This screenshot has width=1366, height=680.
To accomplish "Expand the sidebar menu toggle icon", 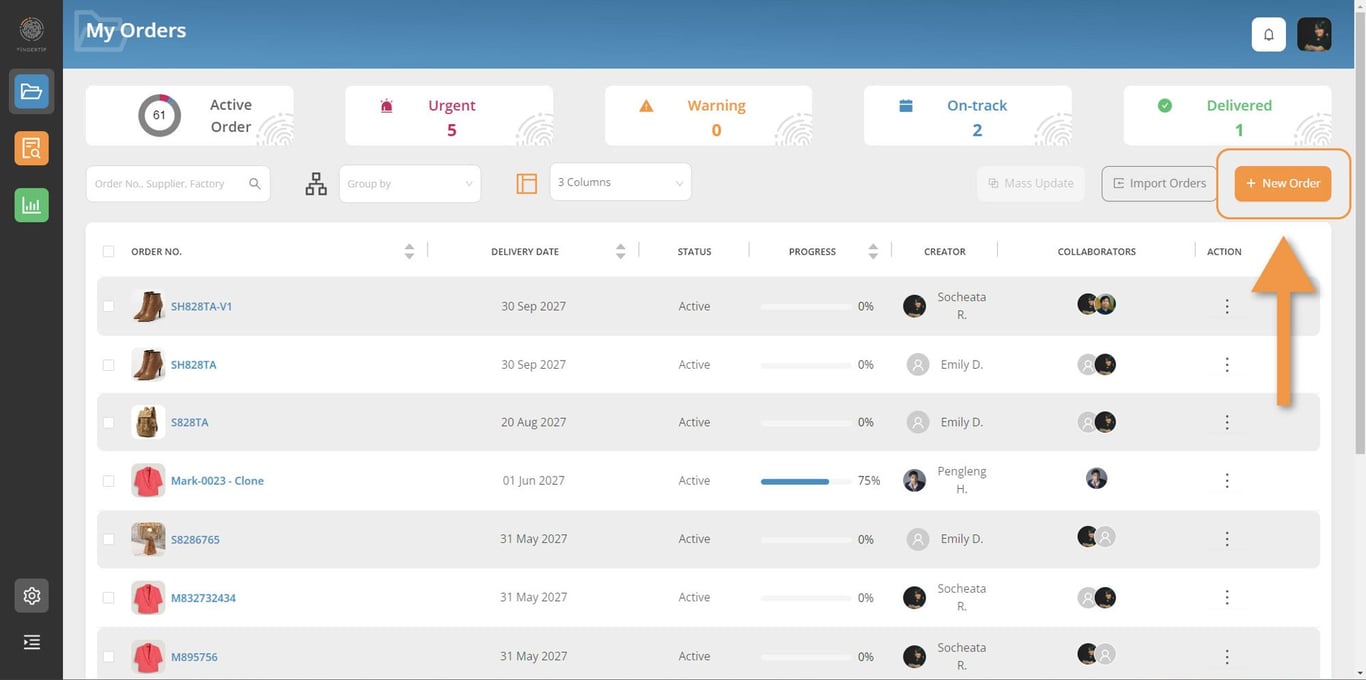I will point(32,642).
